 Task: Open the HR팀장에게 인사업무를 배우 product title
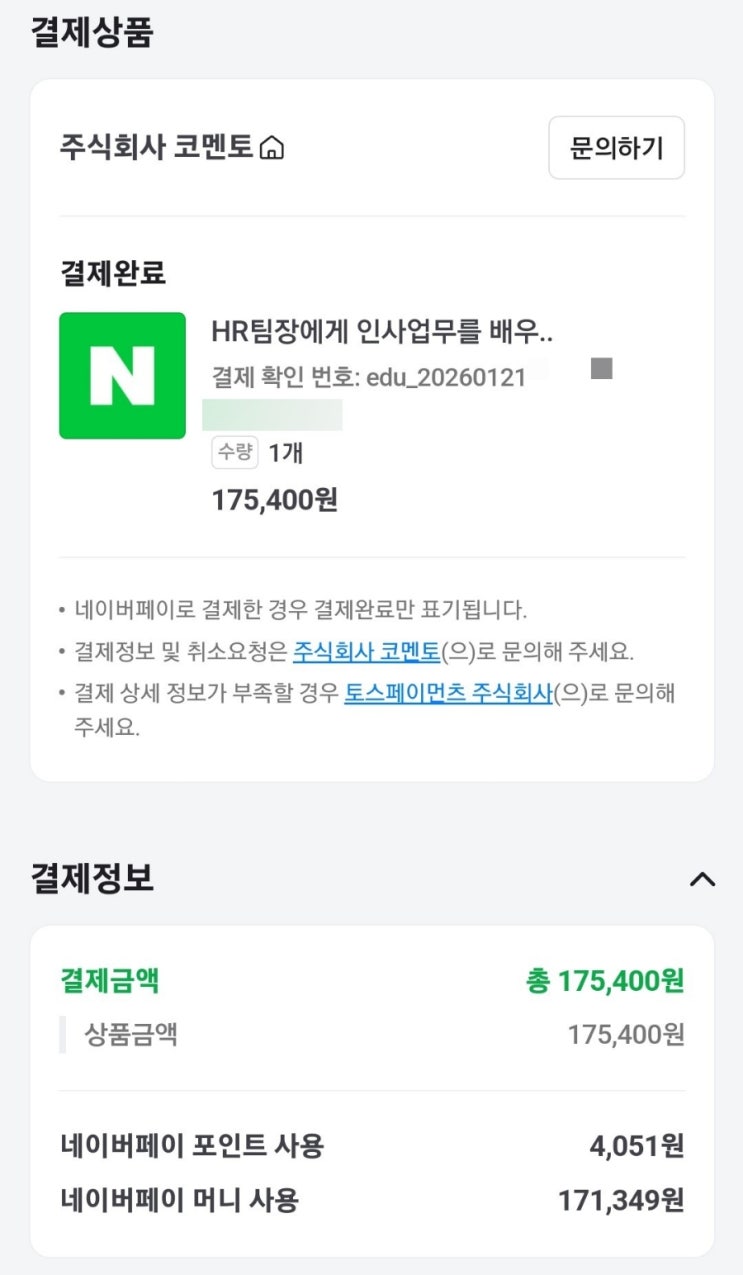pyautogui.click(x=382, y=332)
